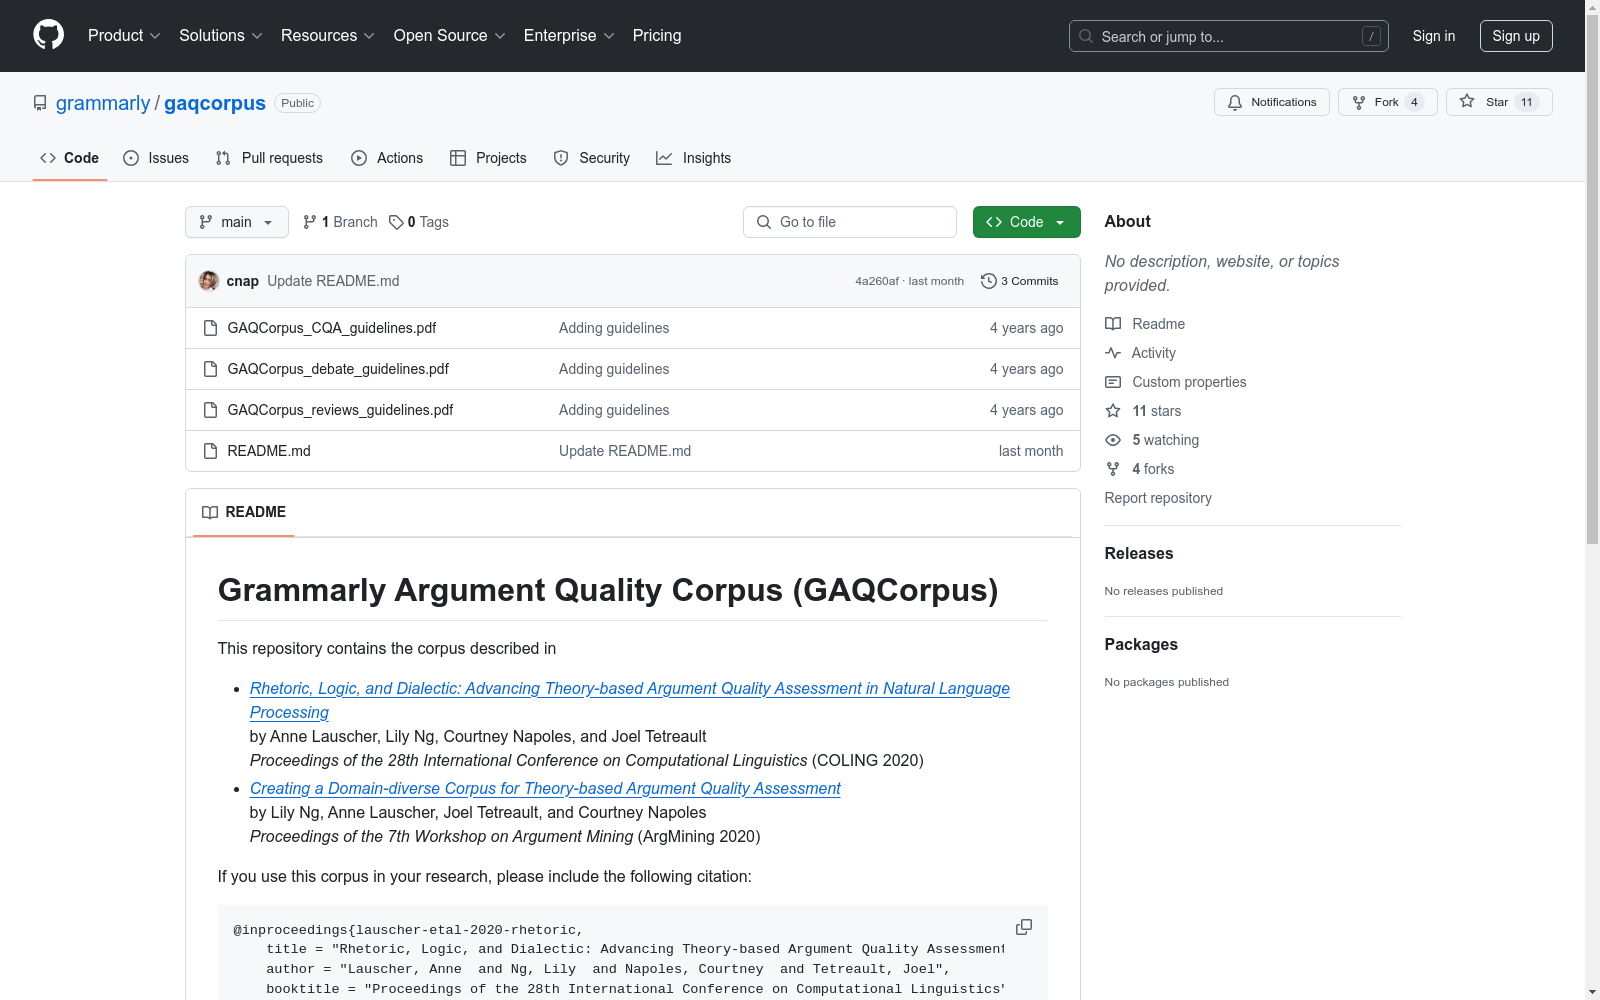This screenshot has width=1600, height=1000.
Task: Open GAQCorpus_debate_guidelines.pdf file
Action: pyautogui.click(x=338, y=369)
